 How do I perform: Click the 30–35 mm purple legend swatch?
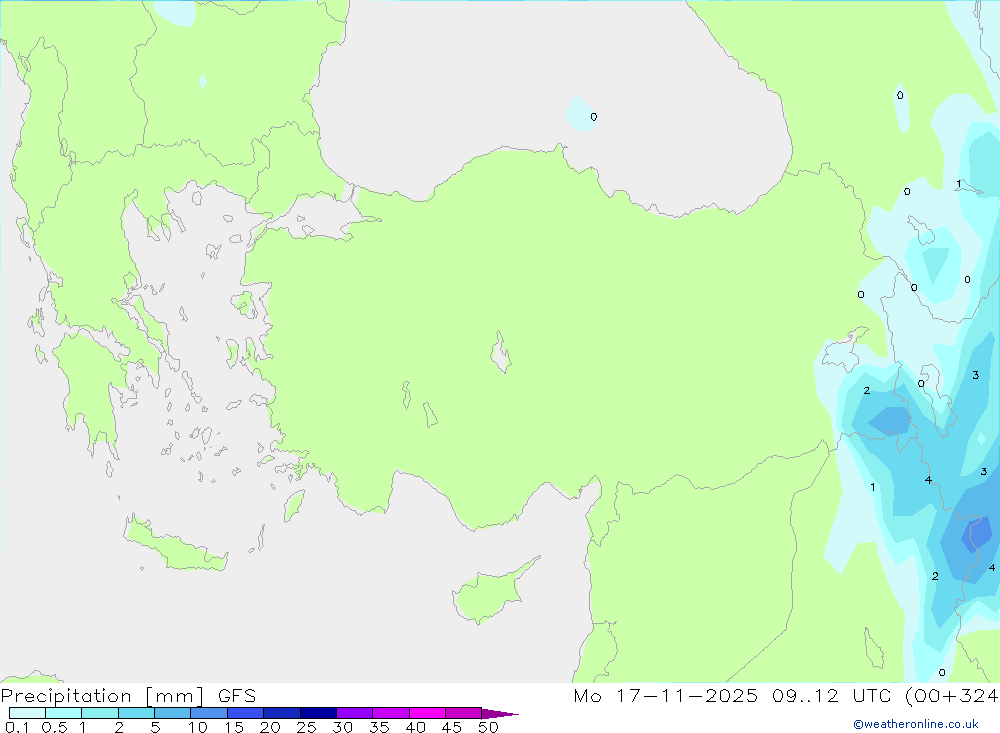pos(355,713)
